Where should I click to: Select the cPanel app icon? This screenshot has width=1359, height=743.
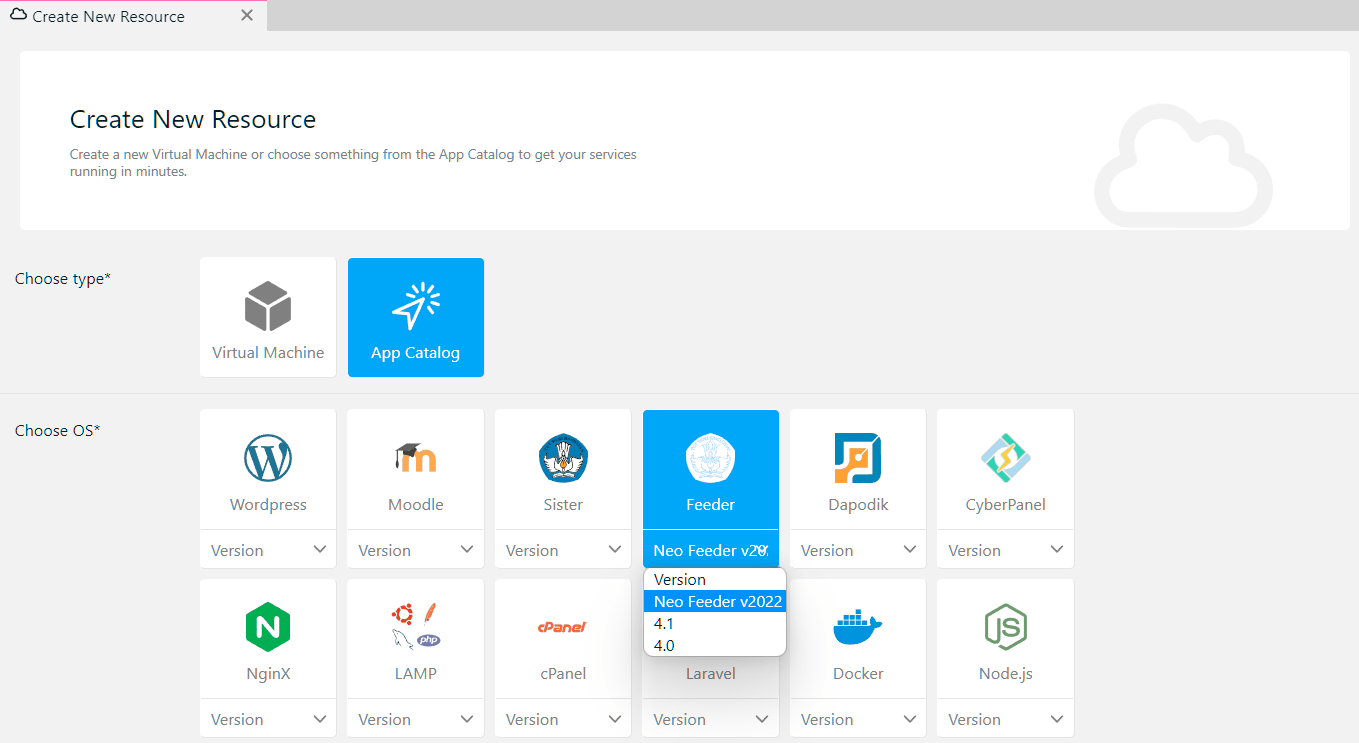coord(563,627)
